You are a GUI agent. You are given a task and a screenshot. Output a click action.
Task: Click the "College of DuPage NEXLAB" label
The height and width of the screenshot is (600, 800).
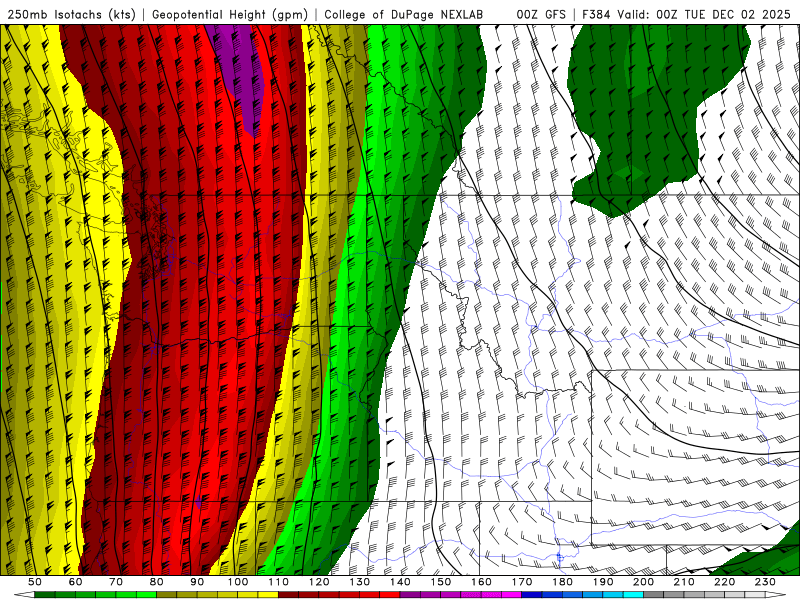tap(404, 14)
